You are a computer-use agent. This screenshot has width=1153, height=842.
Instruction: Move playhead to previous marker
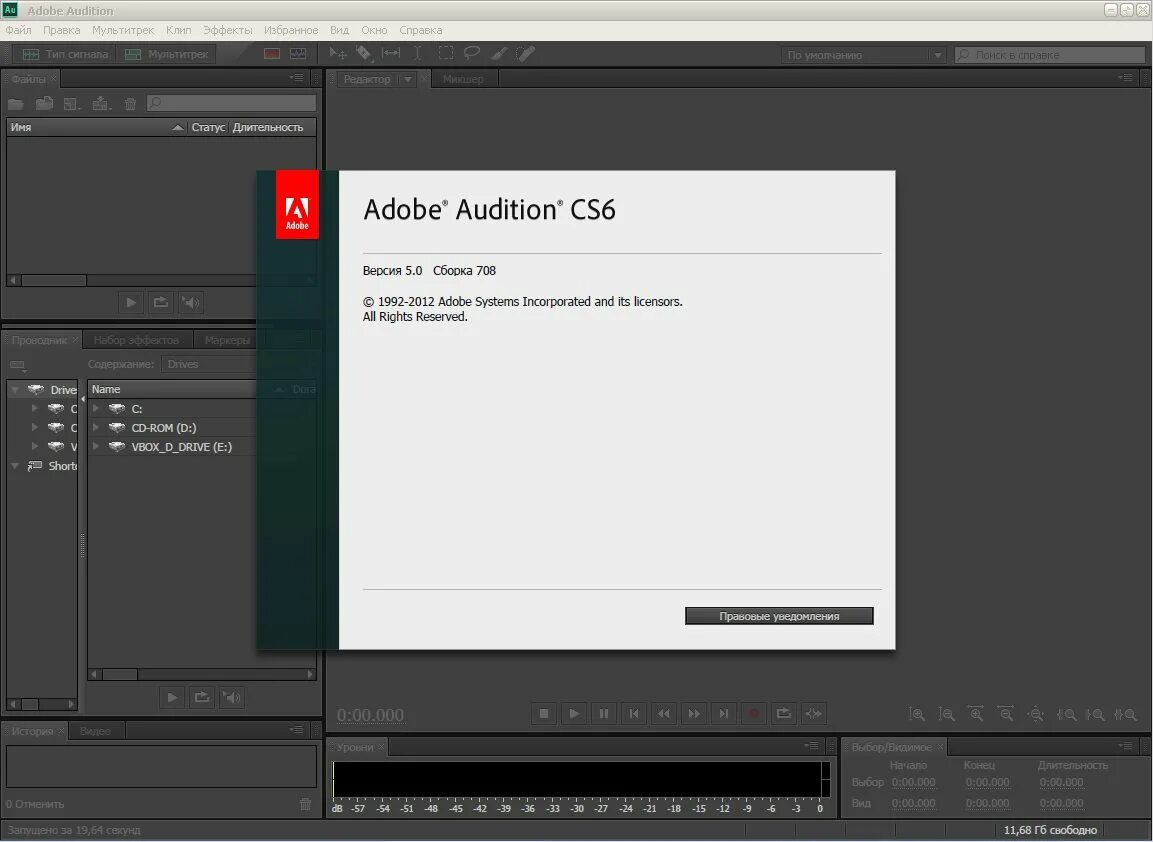coord(634,713)
